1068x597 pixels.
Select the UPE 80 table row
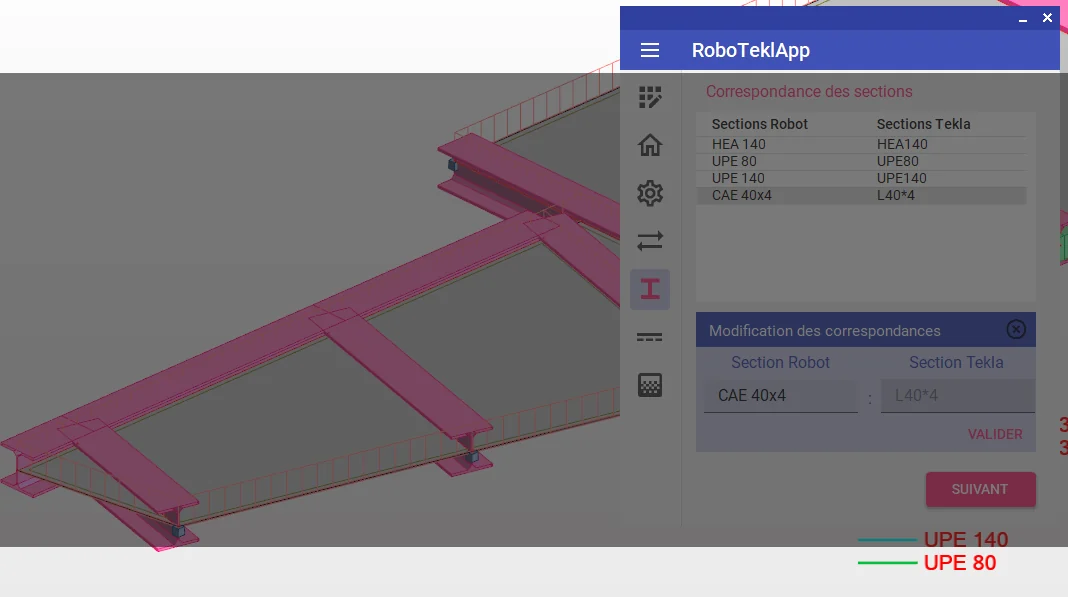coord(861,162)
